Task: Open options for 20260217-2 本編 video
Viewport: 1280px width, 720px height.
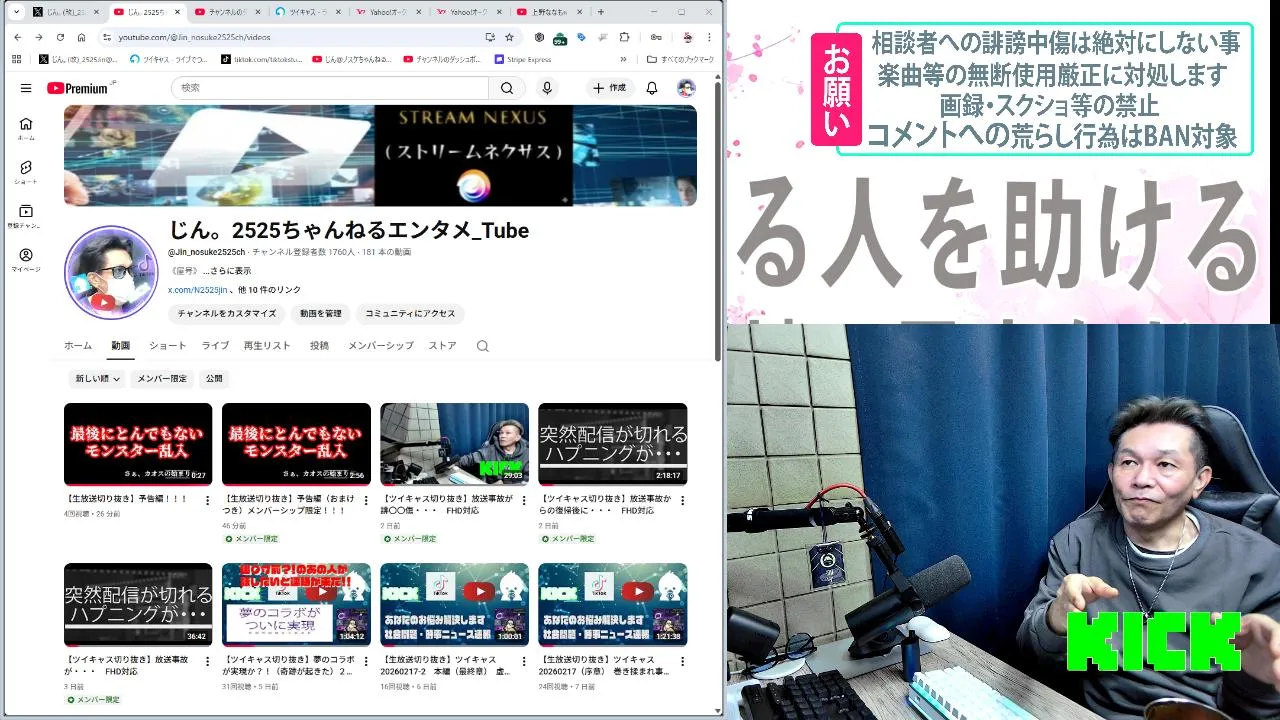Action: pyautogui.click(x=523, y=661)
